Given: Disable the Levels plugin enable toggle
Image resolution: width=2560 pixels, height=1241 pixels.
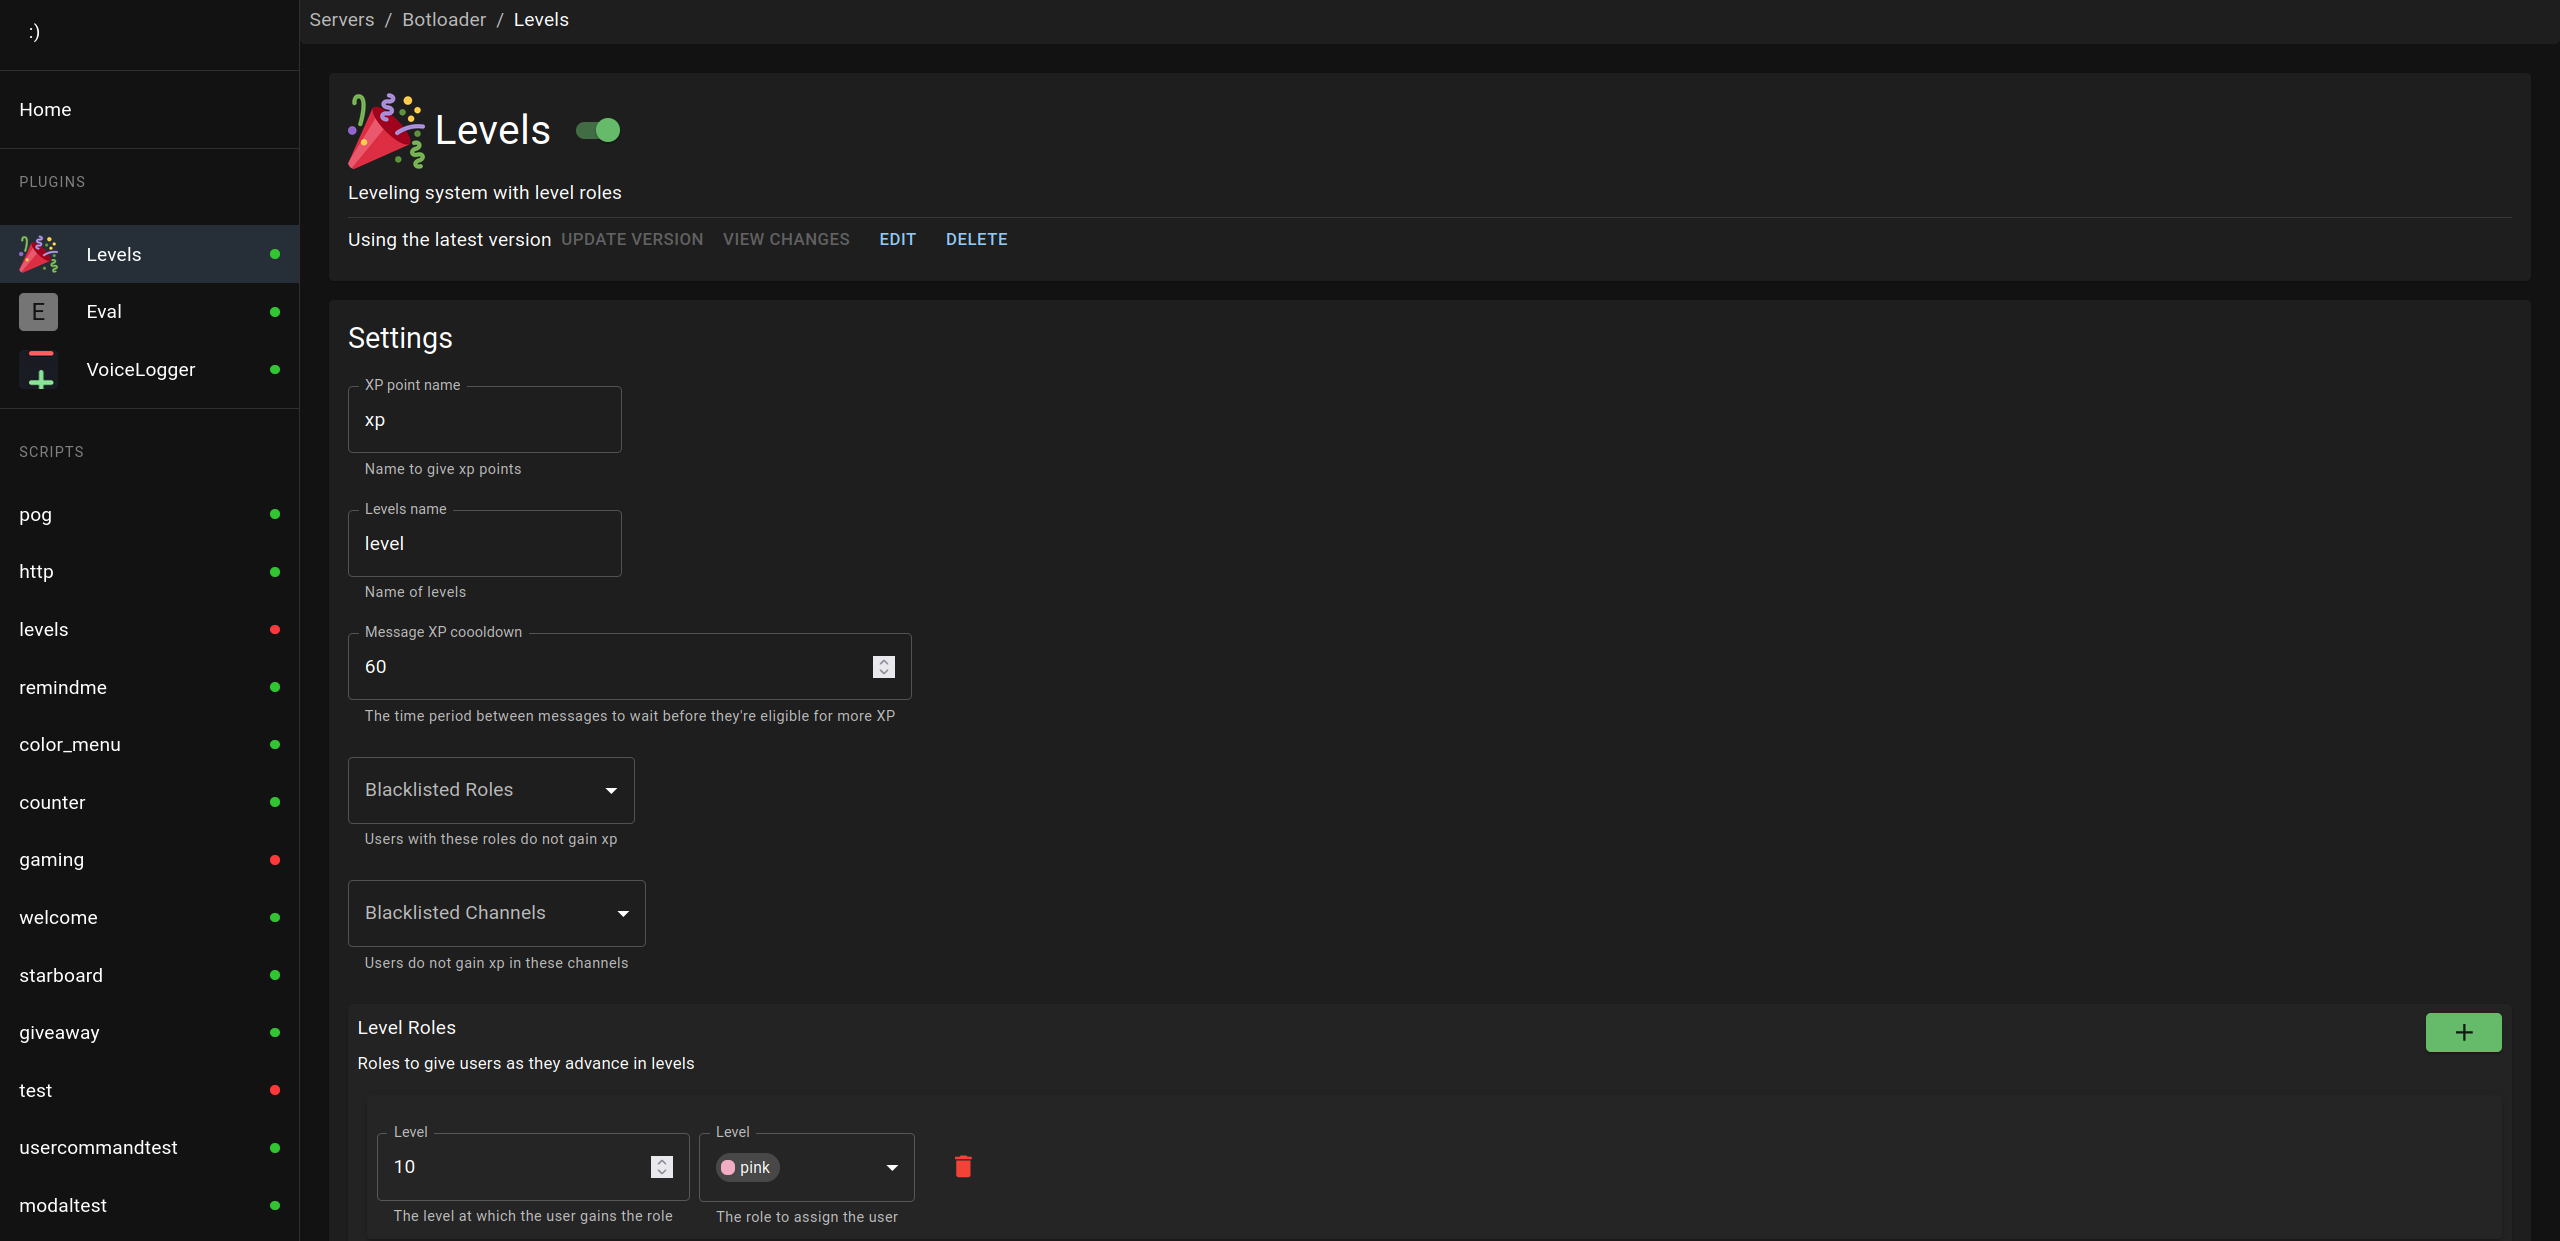Looking at the screenshot, I should pos(597,130).
